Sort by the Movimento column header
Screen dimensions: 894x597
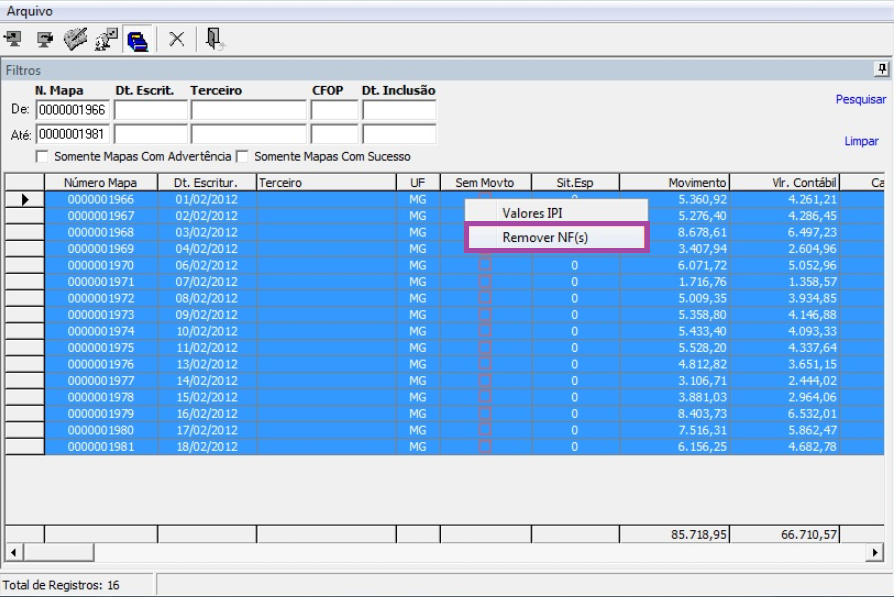coord(674,183)
